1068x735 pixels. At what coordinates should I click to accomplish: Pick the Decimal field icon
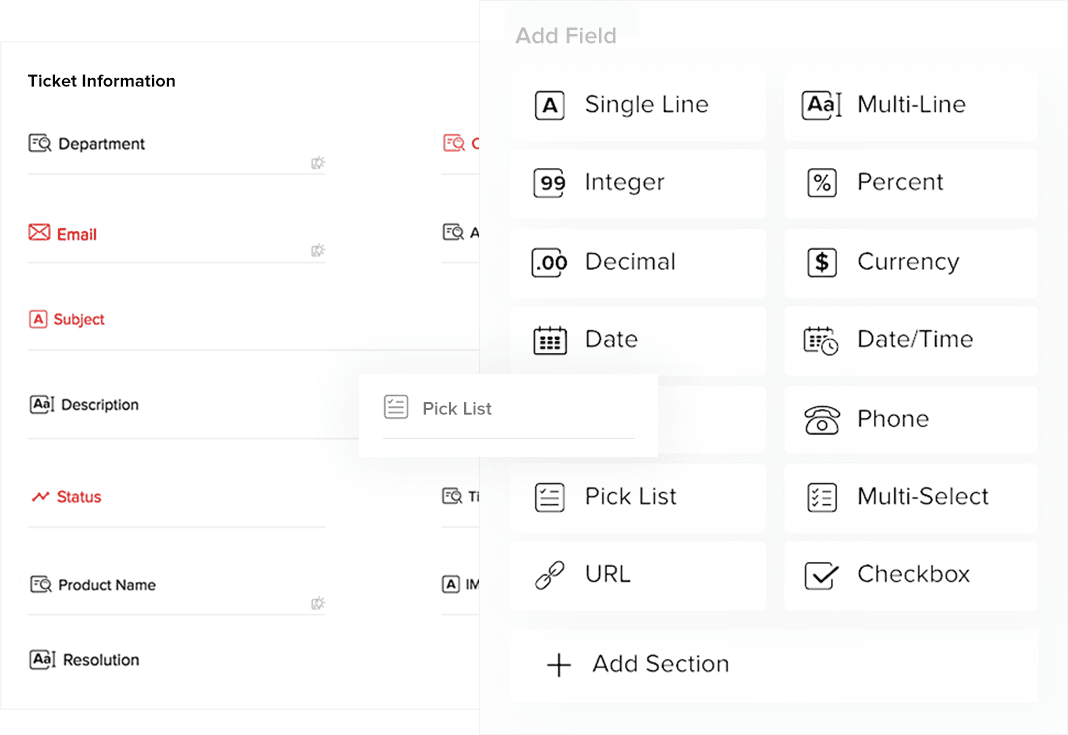pyautogui.click(x=549, y=261)
